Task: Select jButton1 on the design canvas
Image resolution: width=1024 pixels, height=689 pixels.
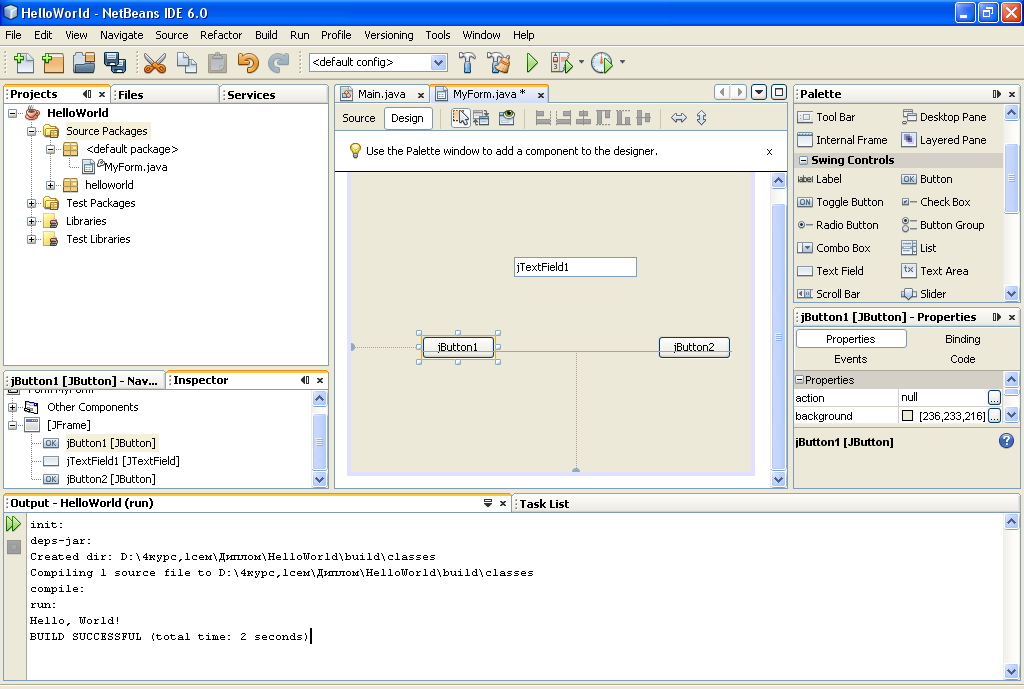Action: point(458,347)
